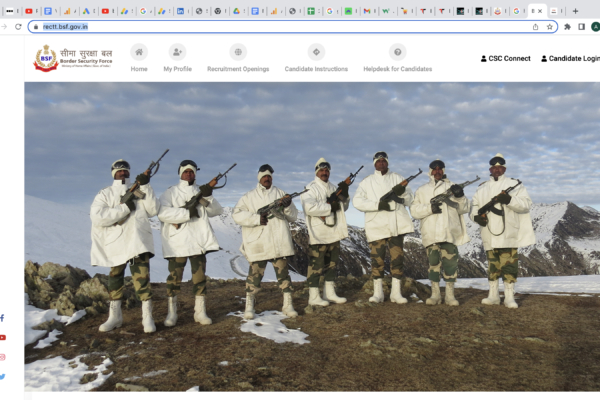Switch to the Gmail browser tab
The image size is (600, 400).
(367, 11)
